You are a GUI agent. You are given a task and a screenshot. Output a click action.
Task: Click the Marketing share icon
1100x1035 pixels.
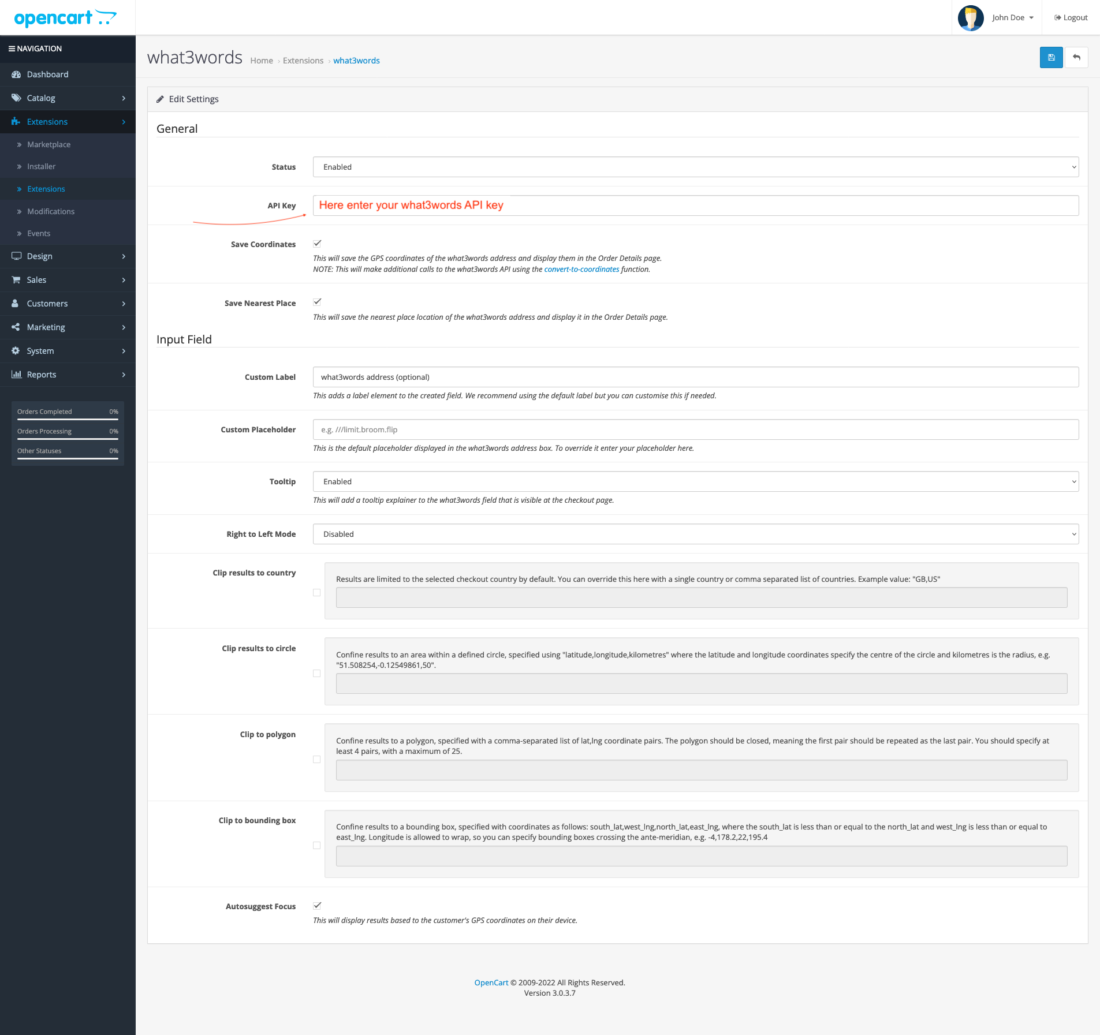tap(15, 327)
